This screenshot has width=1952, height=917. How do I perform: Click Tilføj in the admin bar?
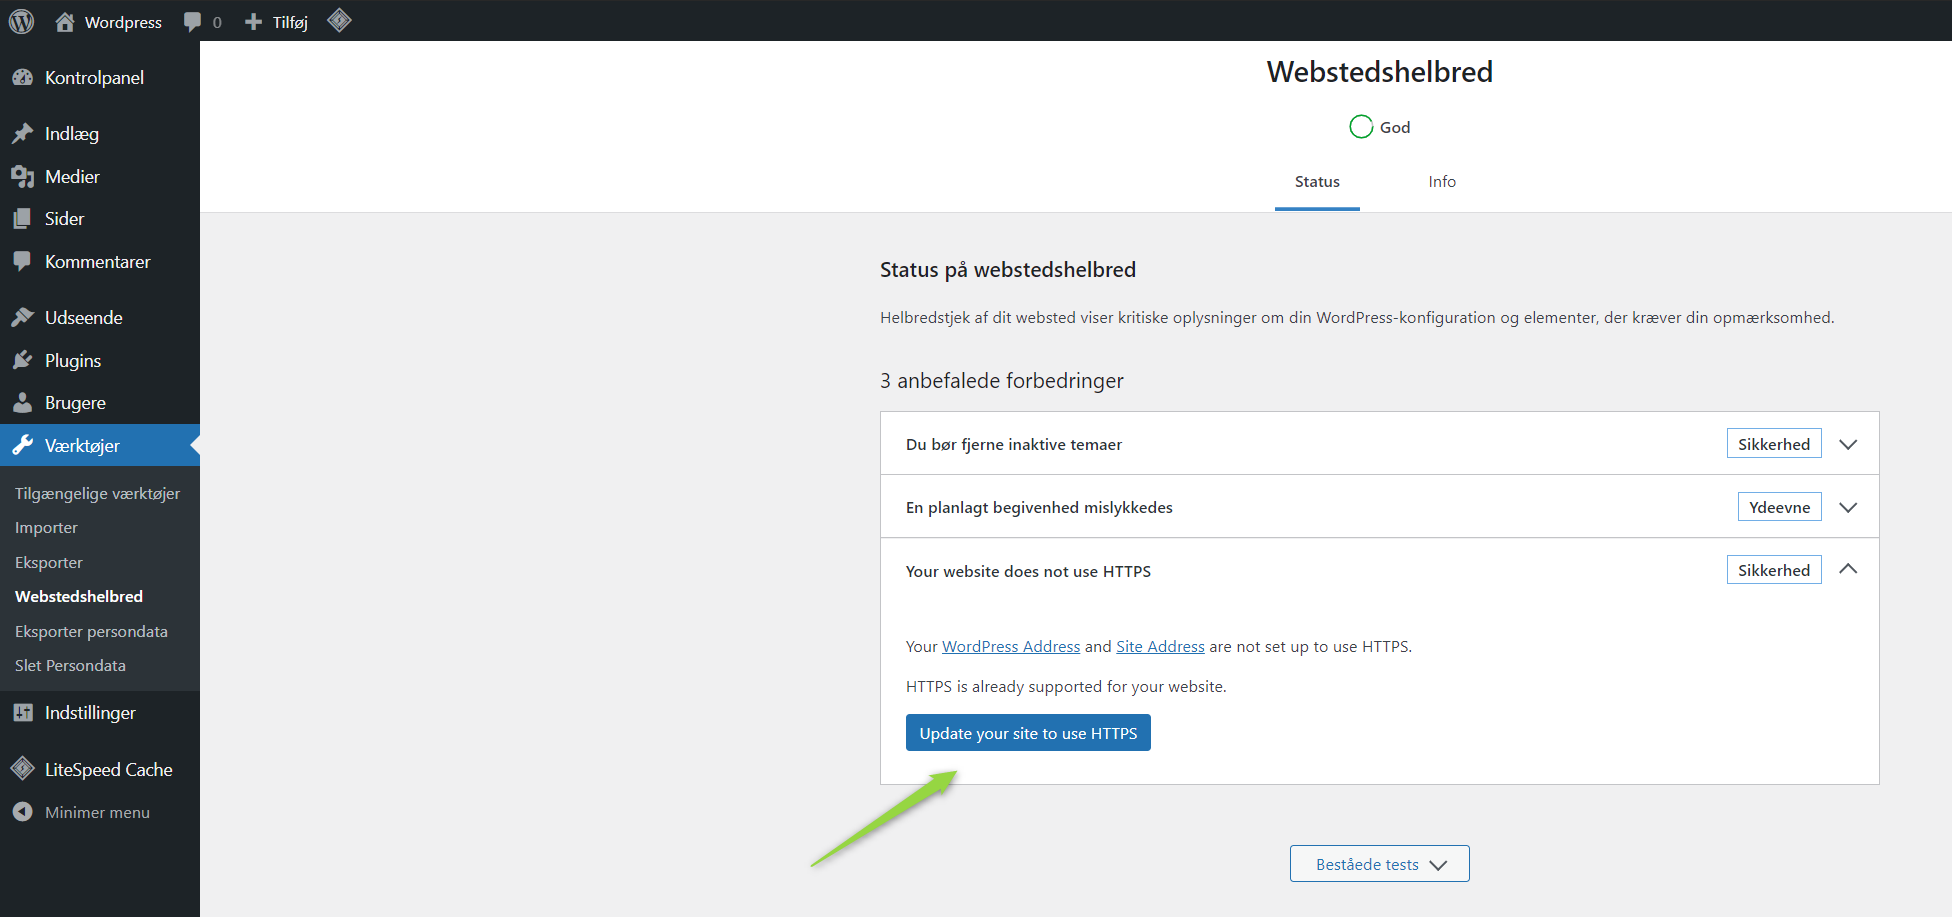point(290,22)
